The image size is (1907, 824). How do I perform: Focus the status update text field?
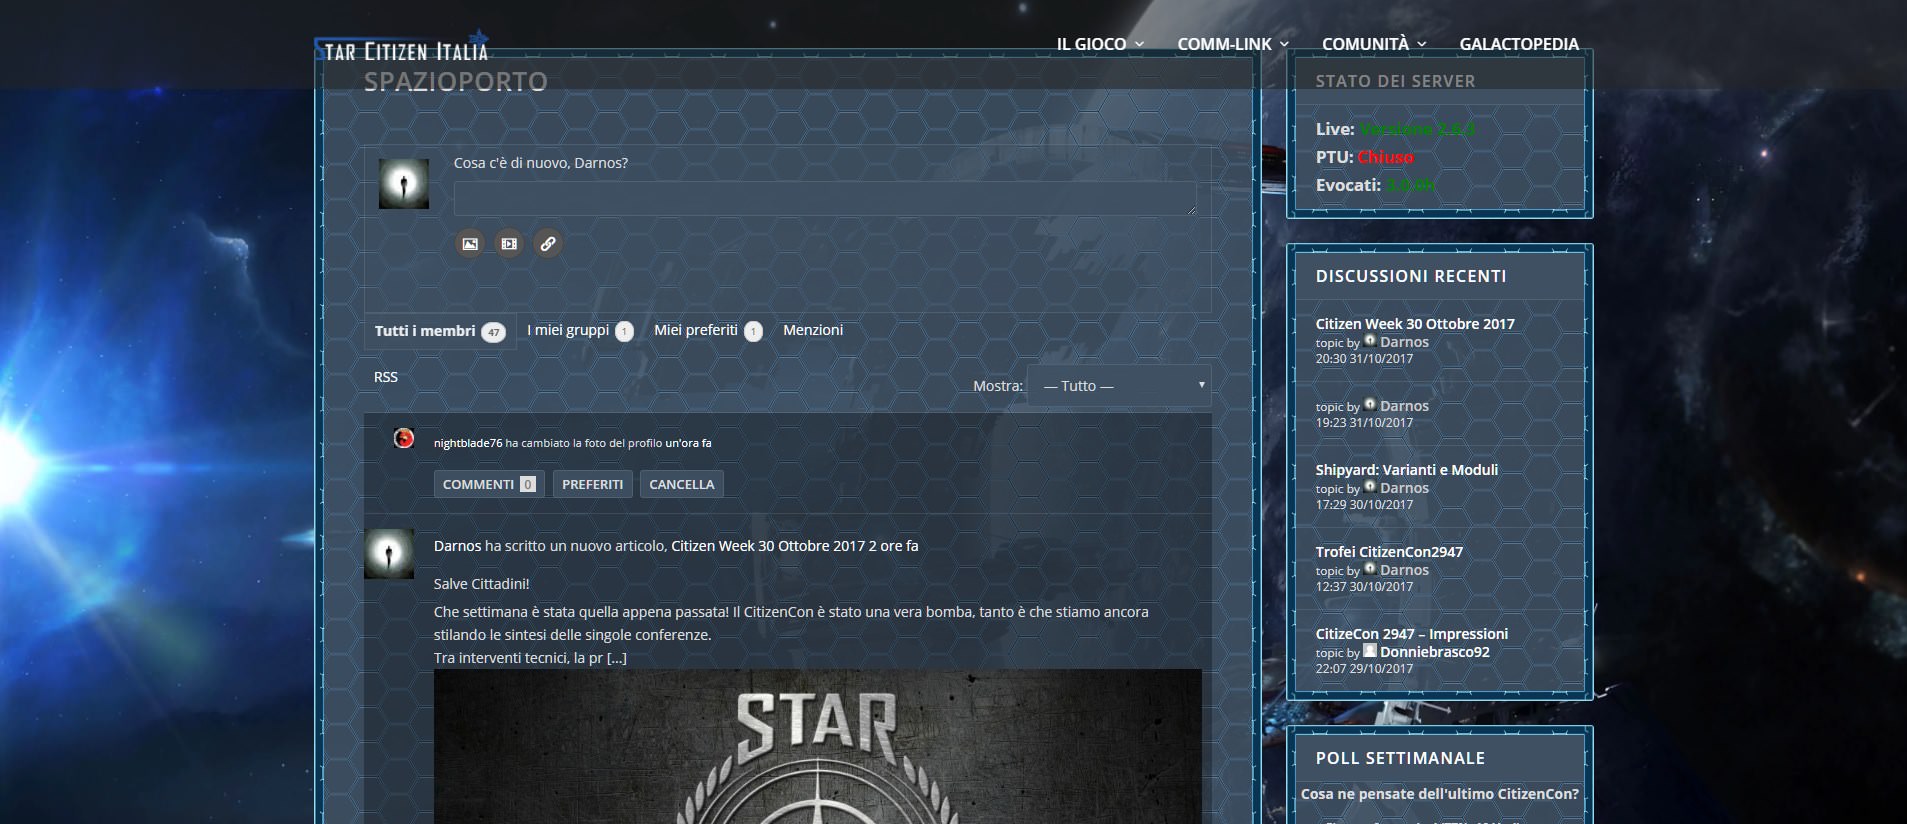(x=824, y=198)
